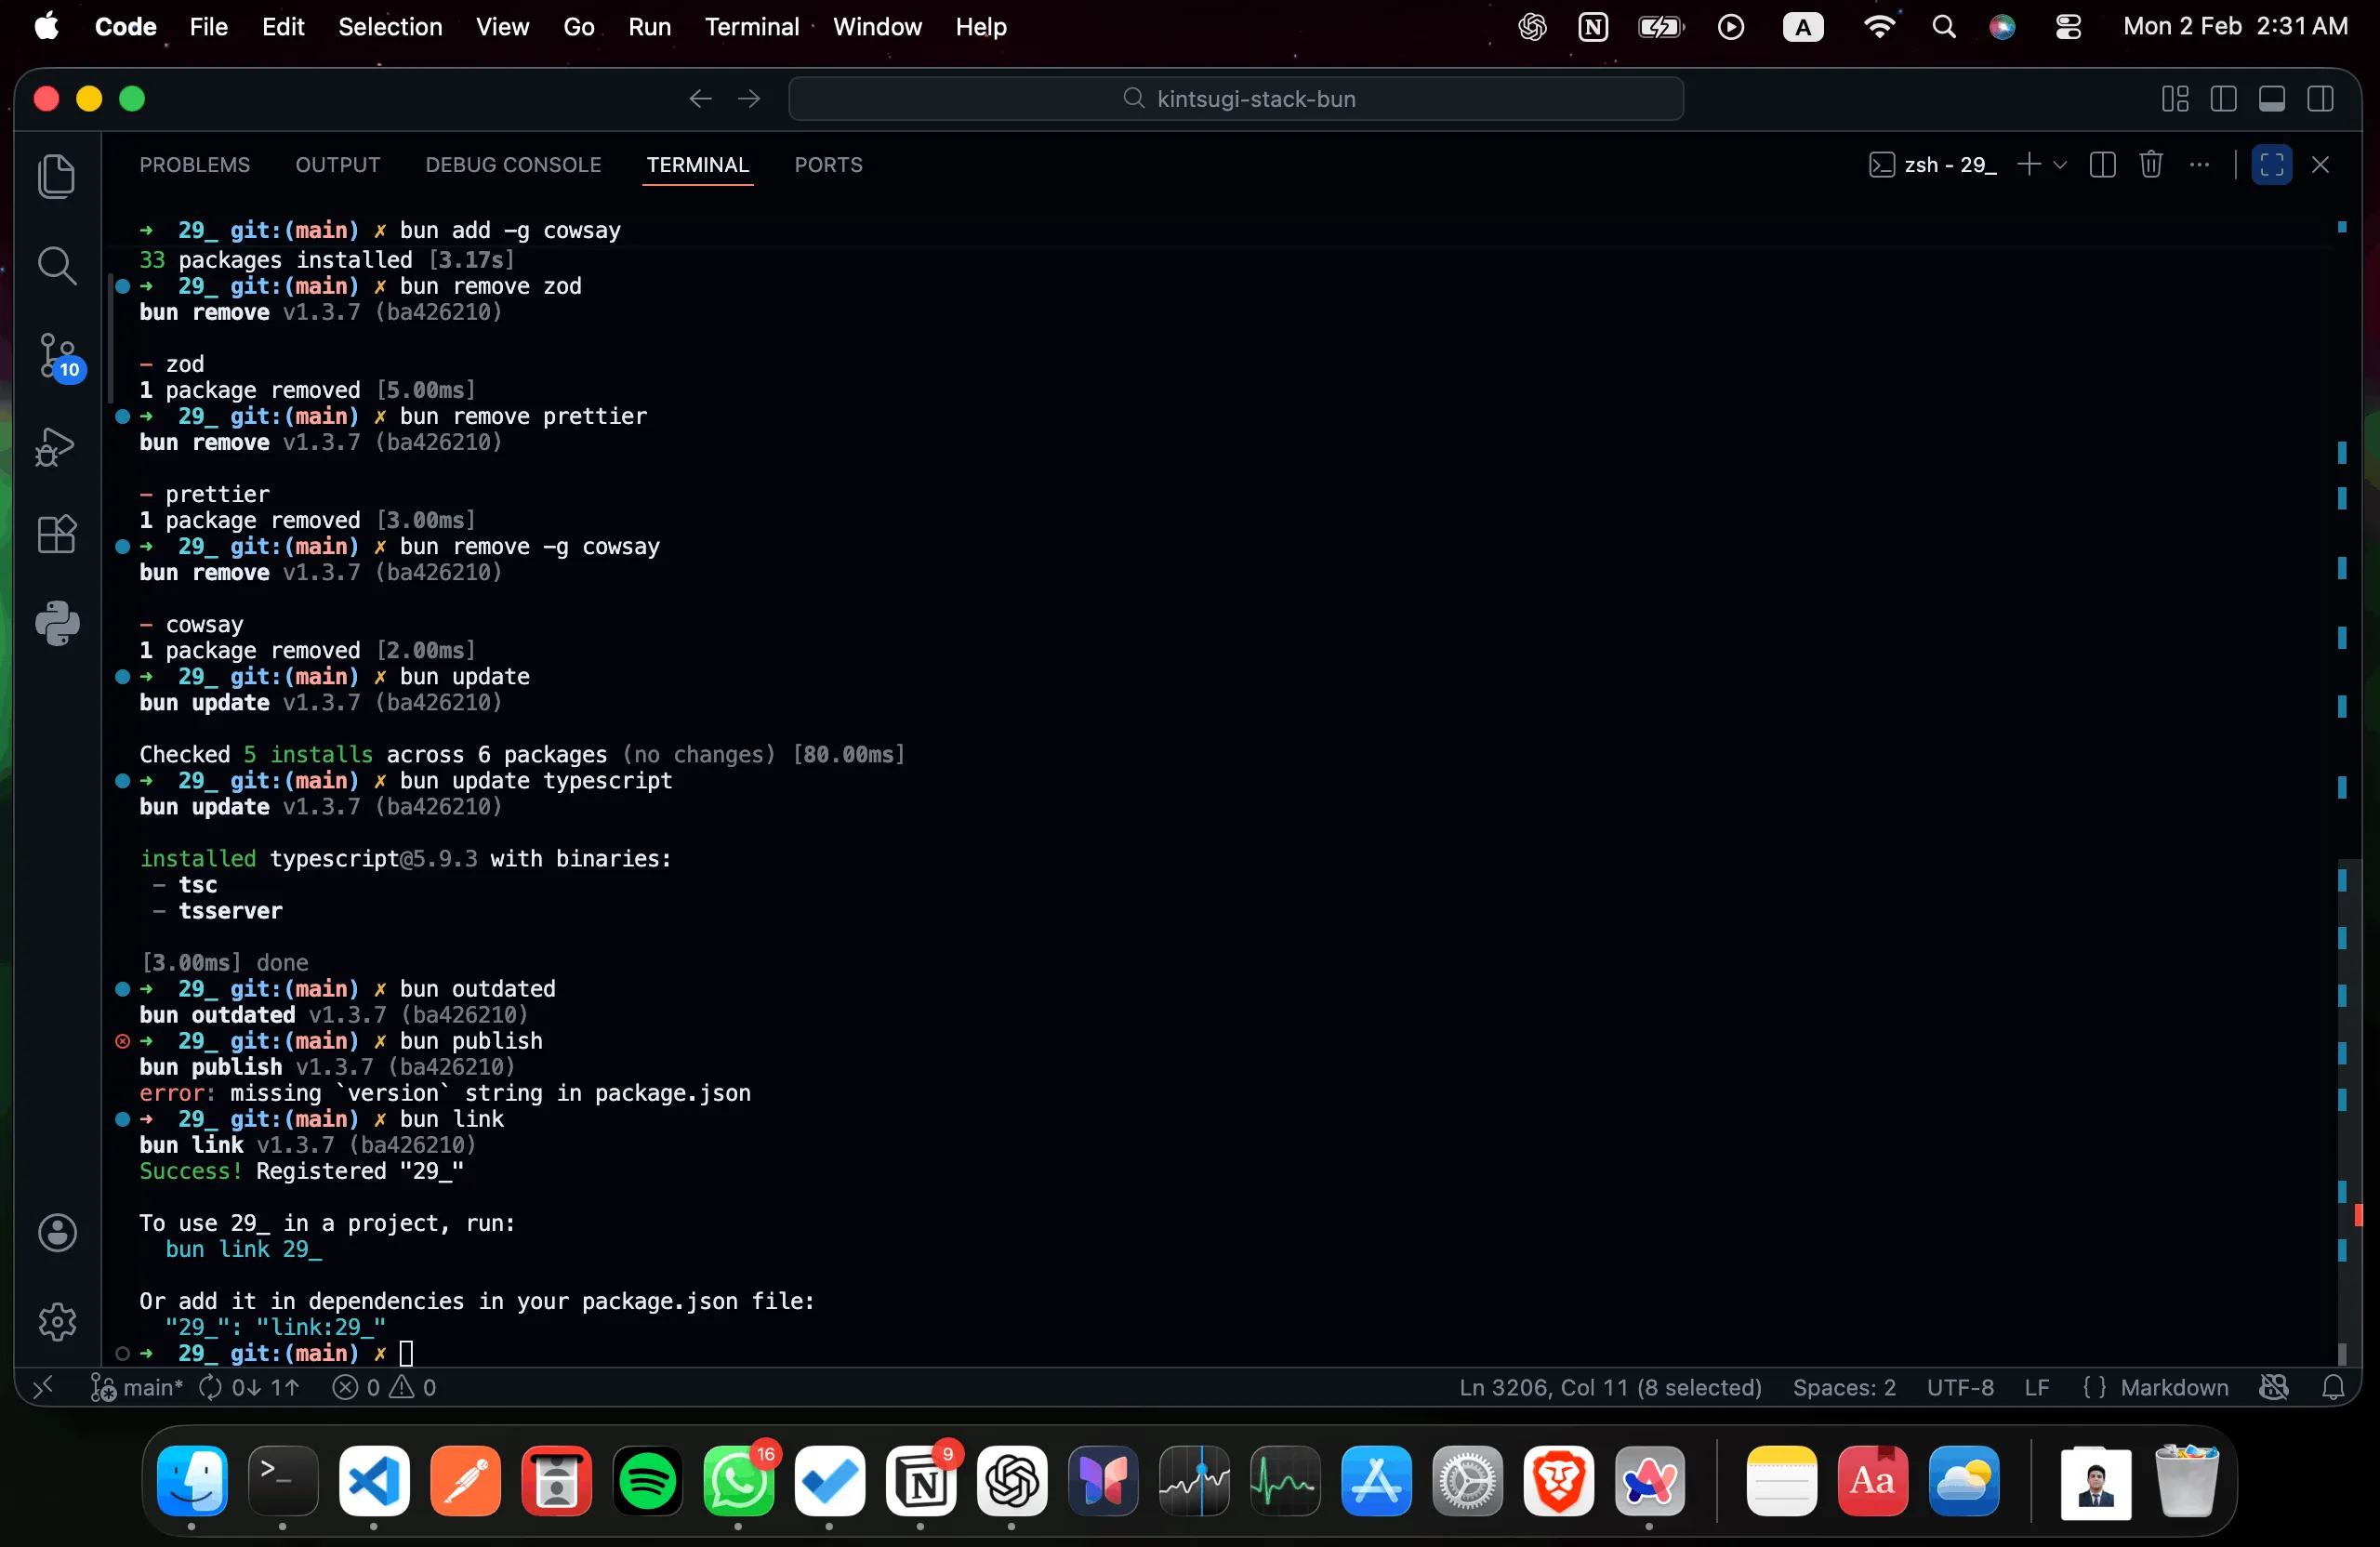The height and width of the screenshot is (1547, 2380).
Task: Kill terminal with the trash icon
Action: 2150,165
